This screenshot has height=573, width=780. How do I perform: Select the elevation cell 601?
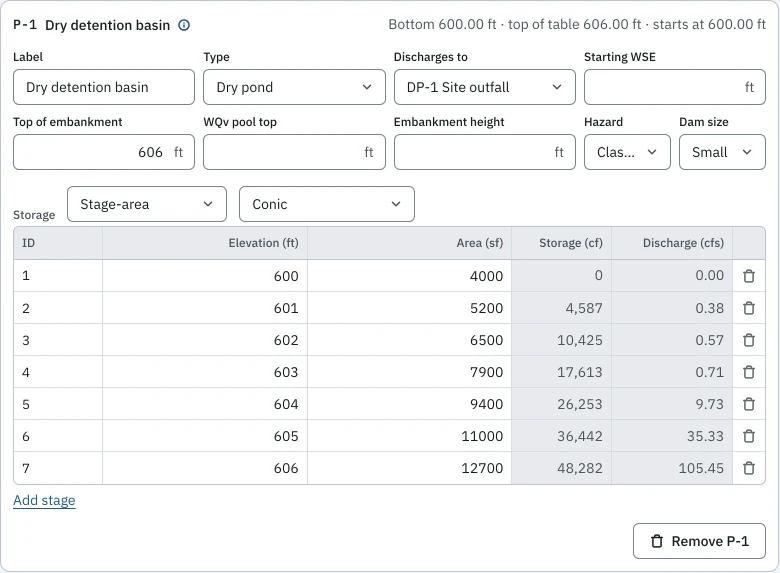[x=205, y=308]
